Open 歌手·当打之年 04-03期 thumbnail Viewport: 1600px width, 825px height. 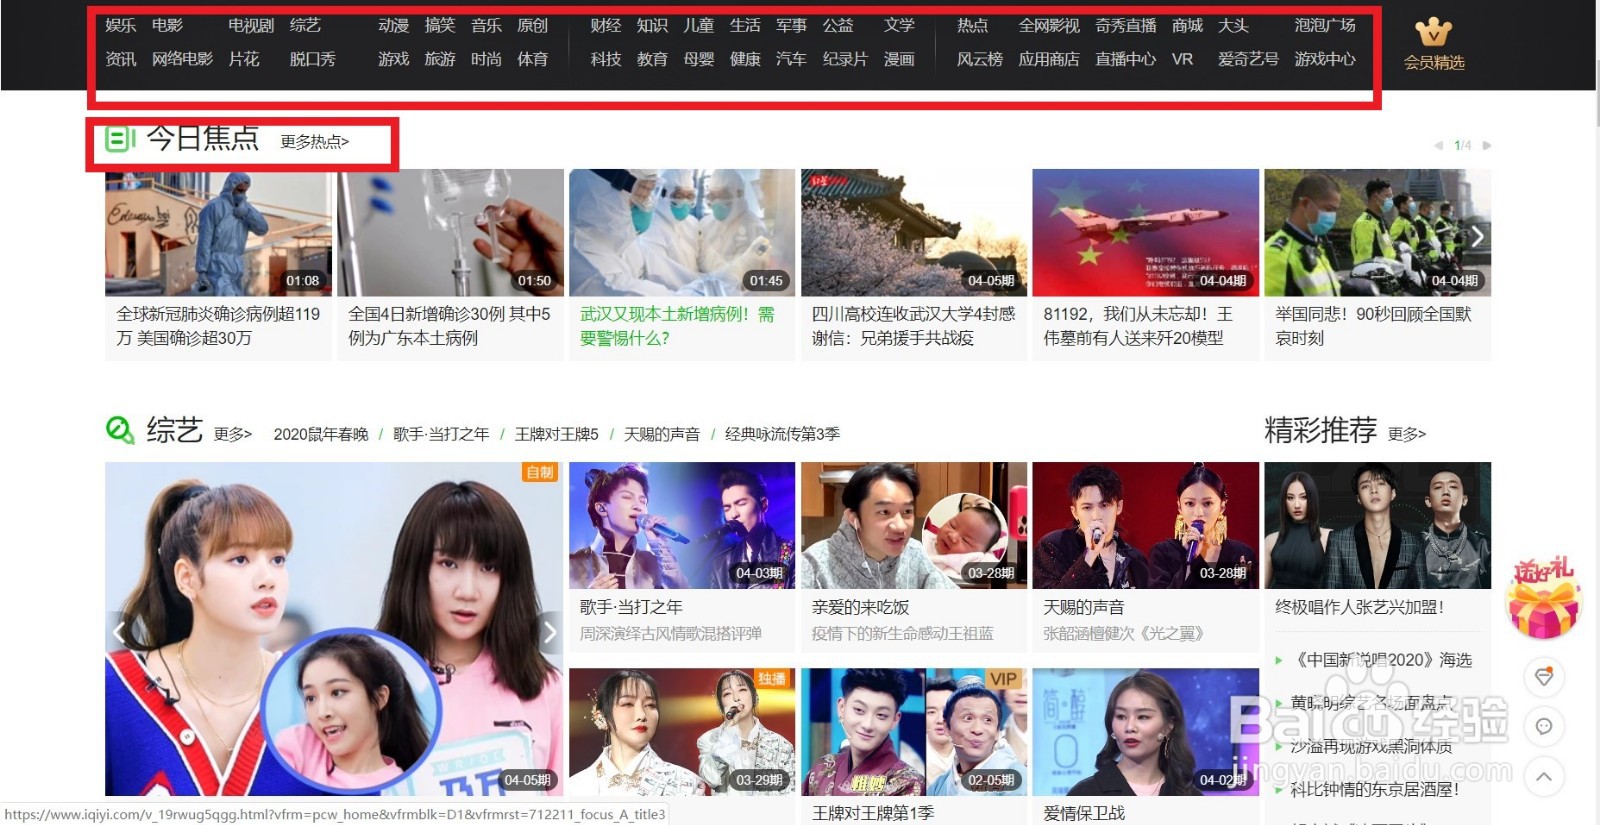pyautogui.click(x=682, y=525)
